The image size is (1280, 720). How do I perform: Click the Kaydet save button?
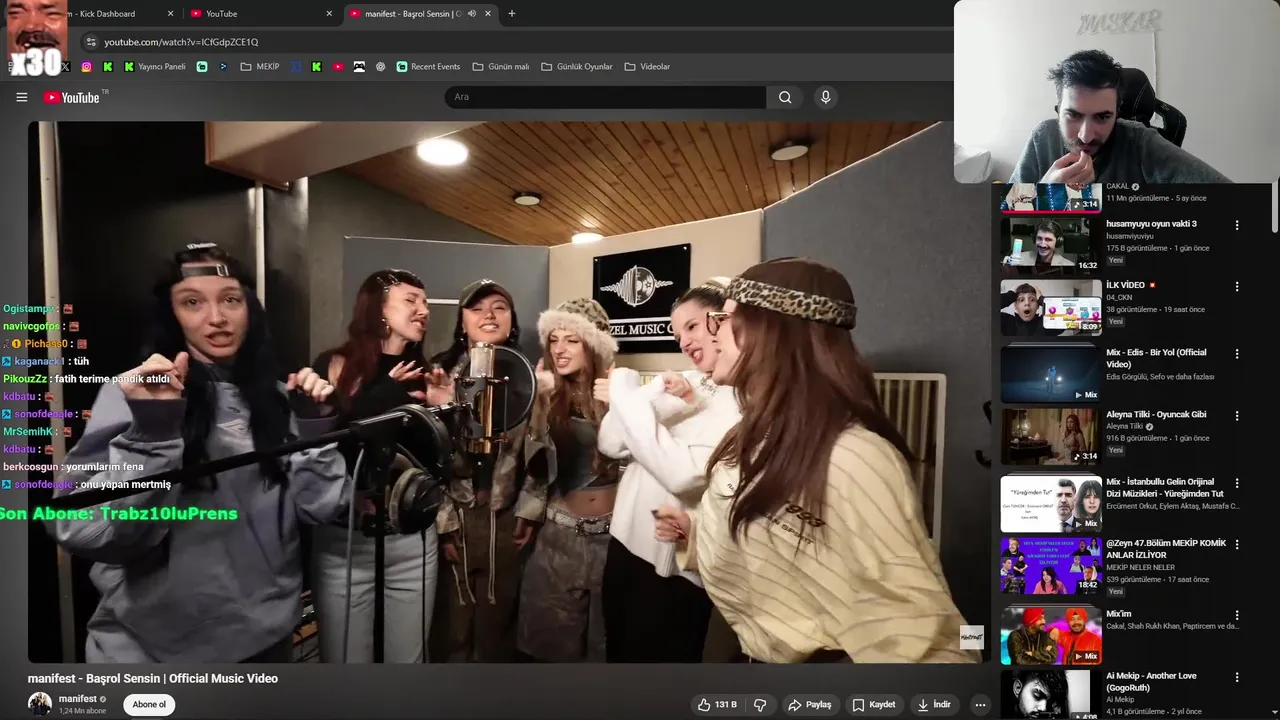pyautogui.click(x=873, y=704)
